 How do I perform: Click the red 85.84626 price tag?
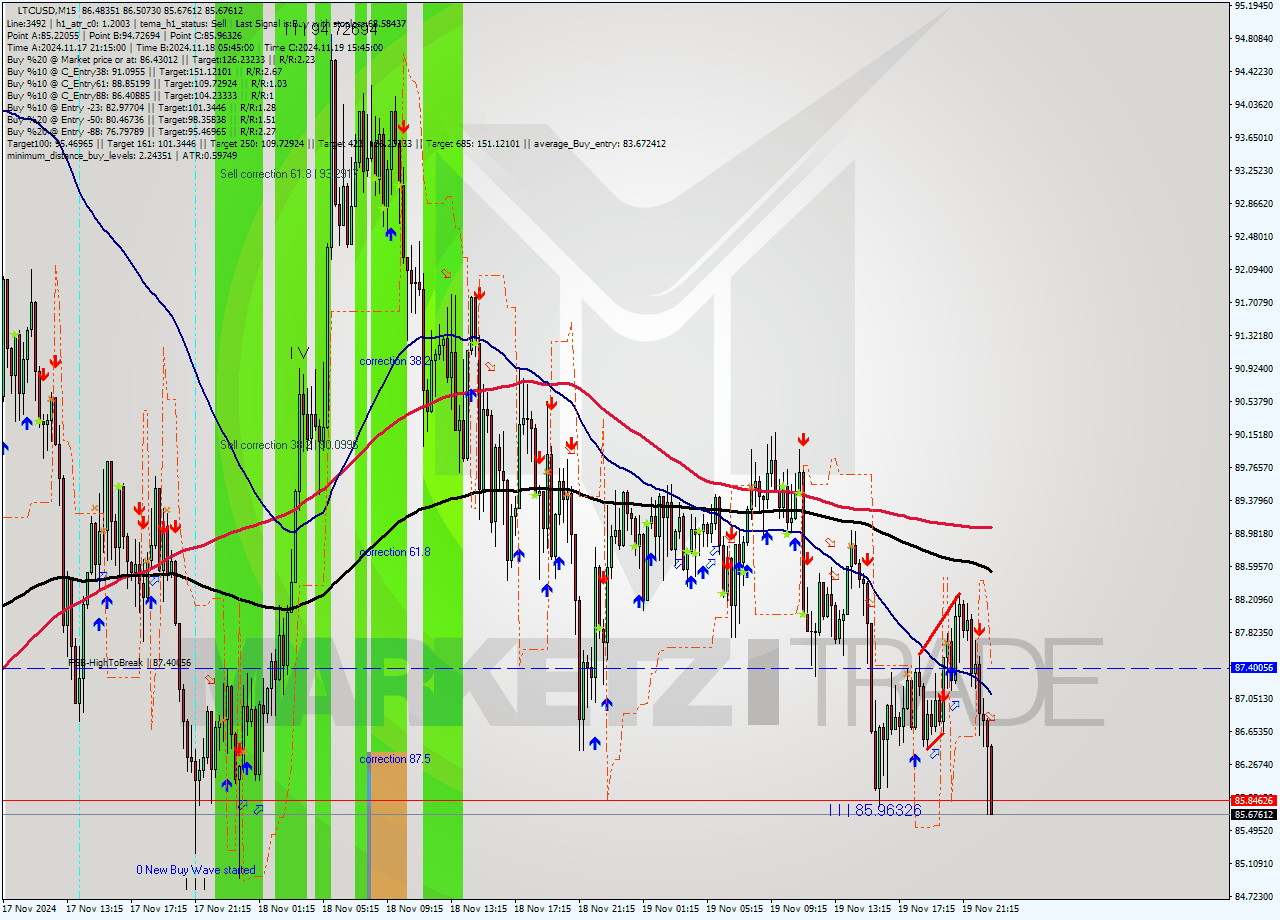pos(1254,800)
